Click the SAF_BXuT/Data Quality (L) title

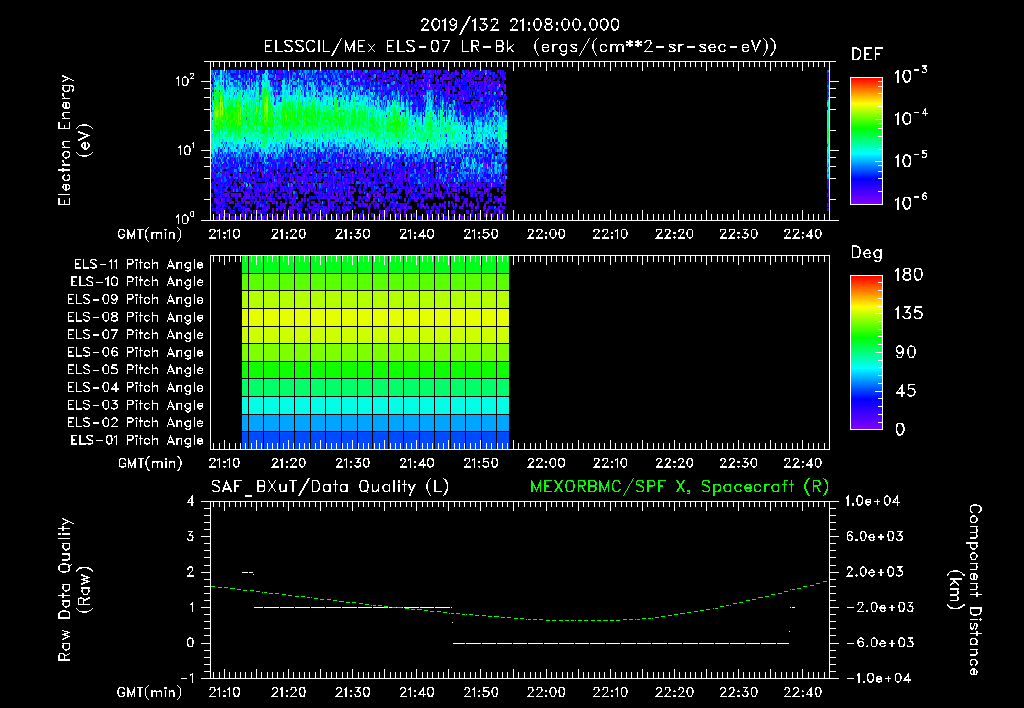(330, 487)
